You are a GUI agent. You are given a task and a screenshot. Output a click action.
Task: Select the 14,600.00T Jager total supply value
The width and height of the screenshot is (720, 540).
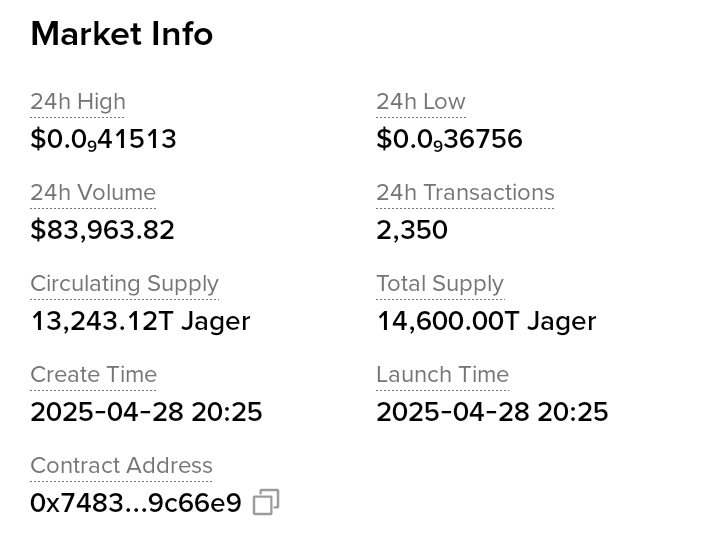click(486, 321)
